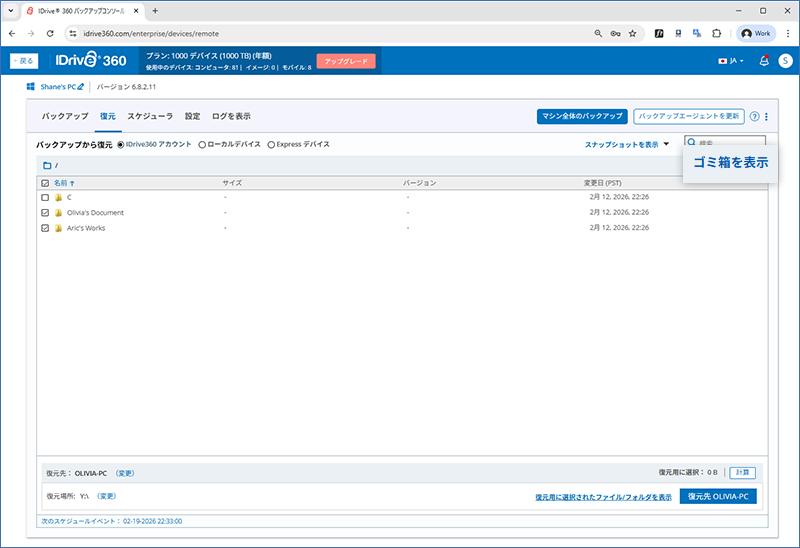Select the ローカルデバイス radio button

[202, 145]
